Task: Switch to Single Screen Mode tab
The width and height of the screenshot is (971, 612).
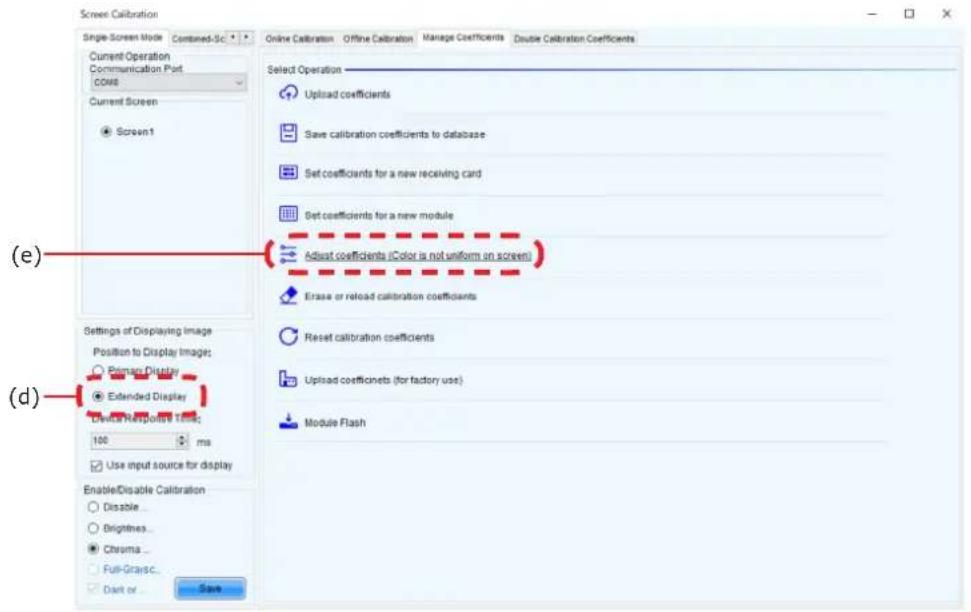Action: 123,38
